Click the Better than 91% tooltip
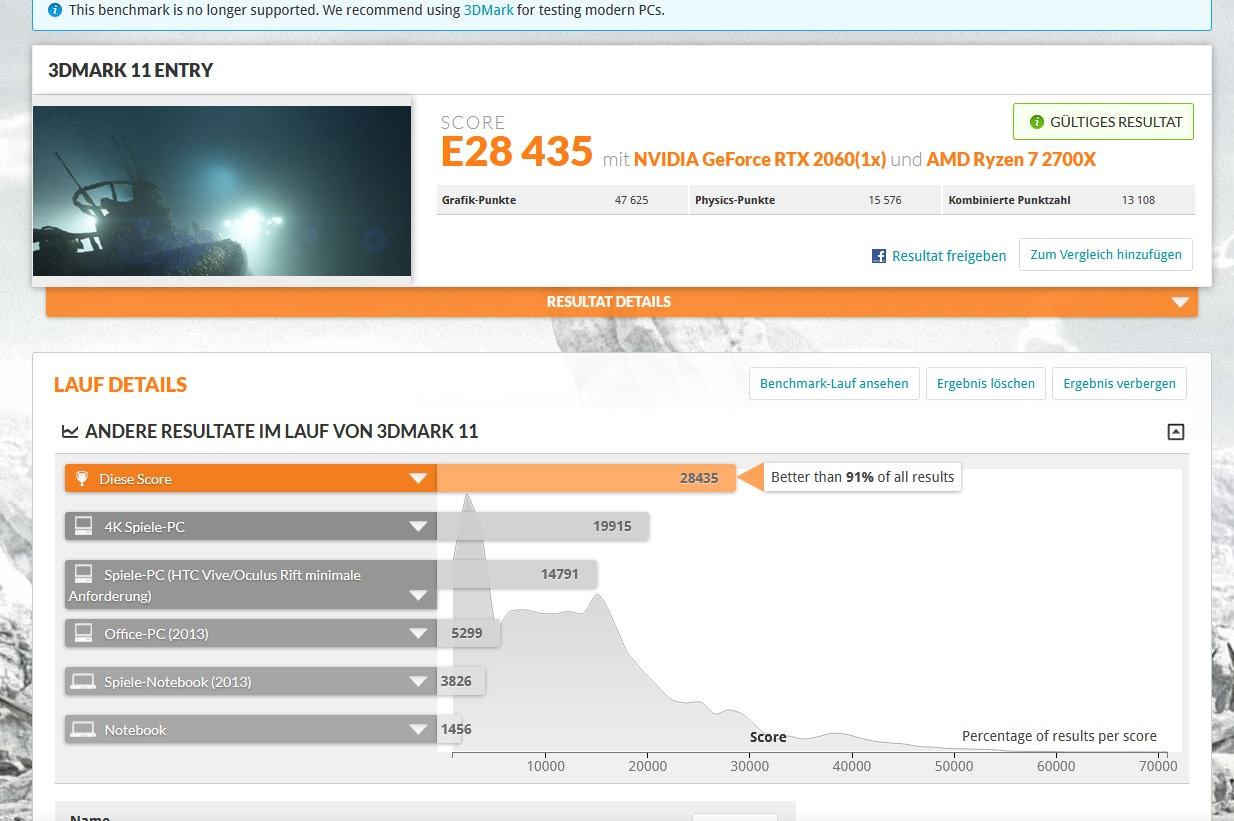Image resolution: width=1234 pixels, height=821 pixels. pyautogui.click(x=862, y=477)
